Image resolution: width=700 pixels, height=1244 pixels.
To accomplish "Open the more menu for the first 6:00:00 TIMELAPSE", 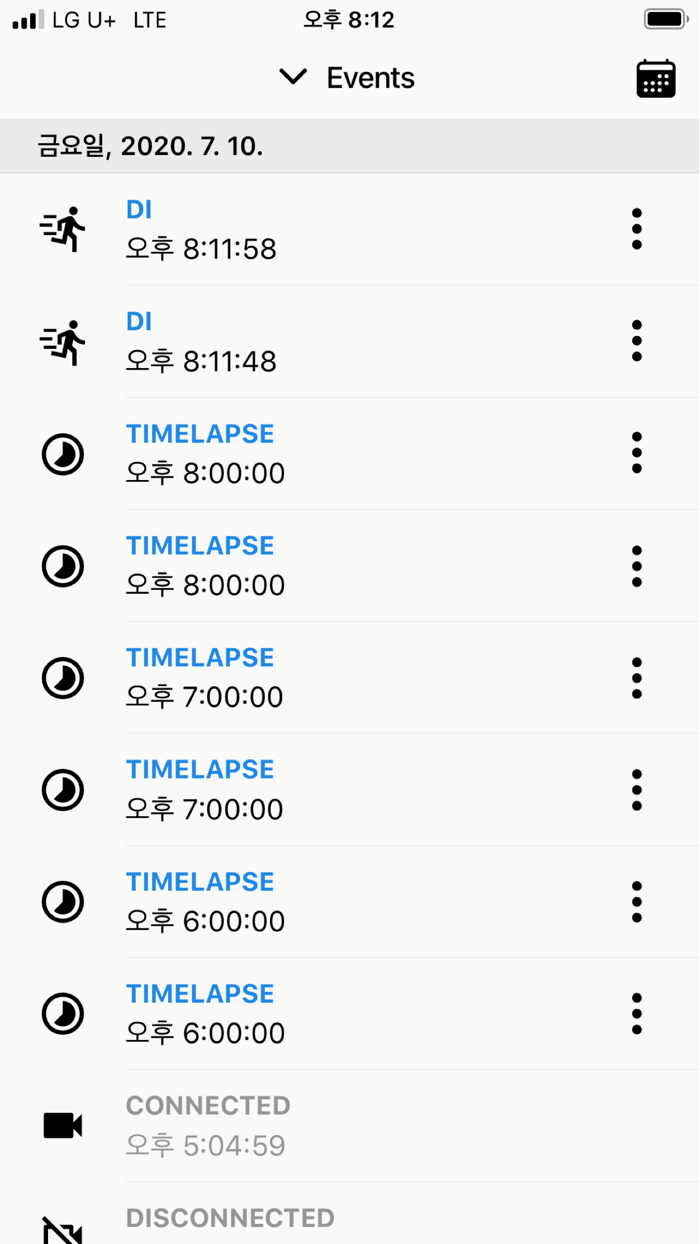I will point(637,902).
